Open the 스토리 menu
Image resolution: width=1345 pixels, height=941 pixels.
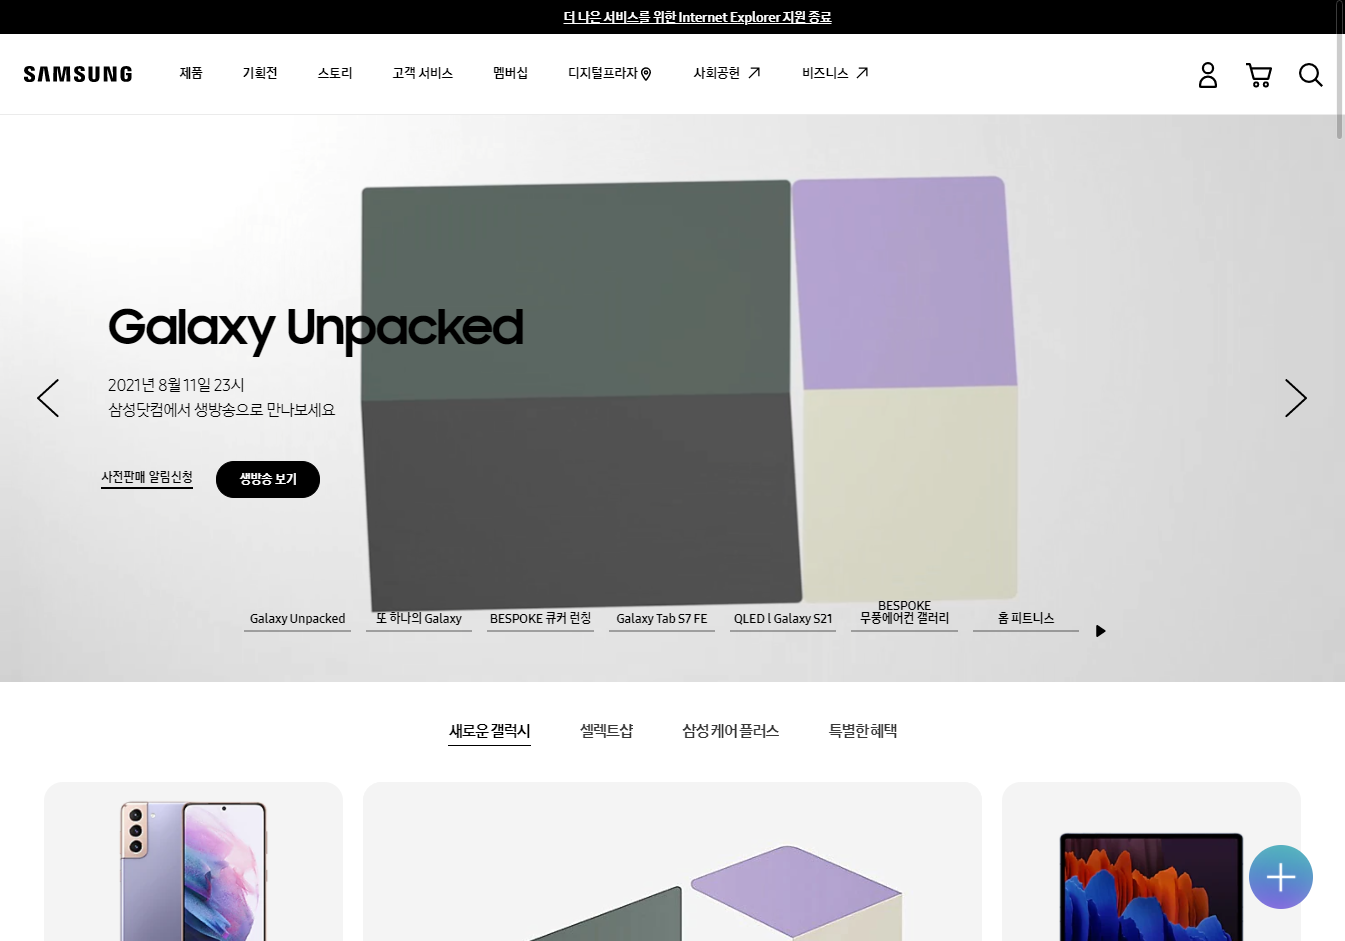pos(335,73)
